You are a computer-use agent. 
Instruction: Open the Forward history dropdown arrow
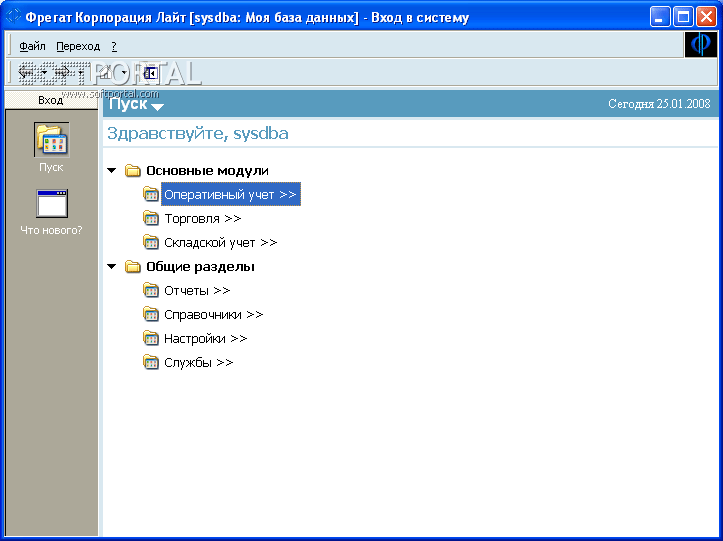81,72
